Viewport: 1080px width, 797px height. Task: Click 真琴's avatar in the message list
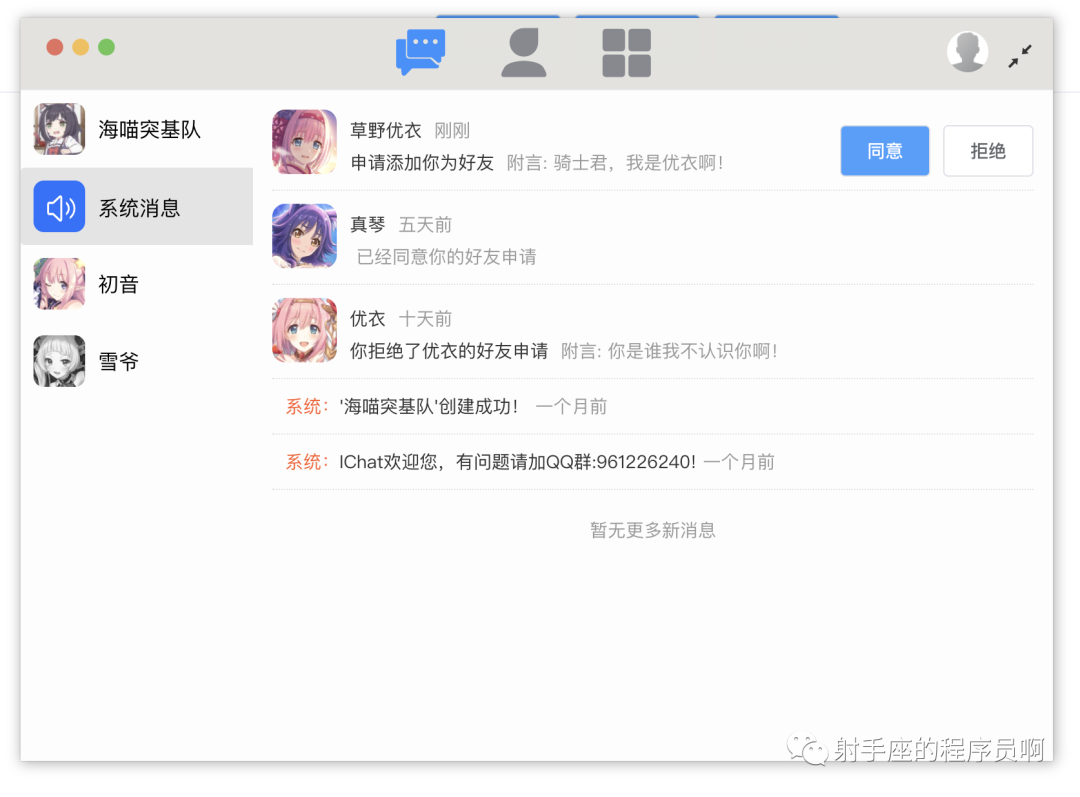pos(304,236)
